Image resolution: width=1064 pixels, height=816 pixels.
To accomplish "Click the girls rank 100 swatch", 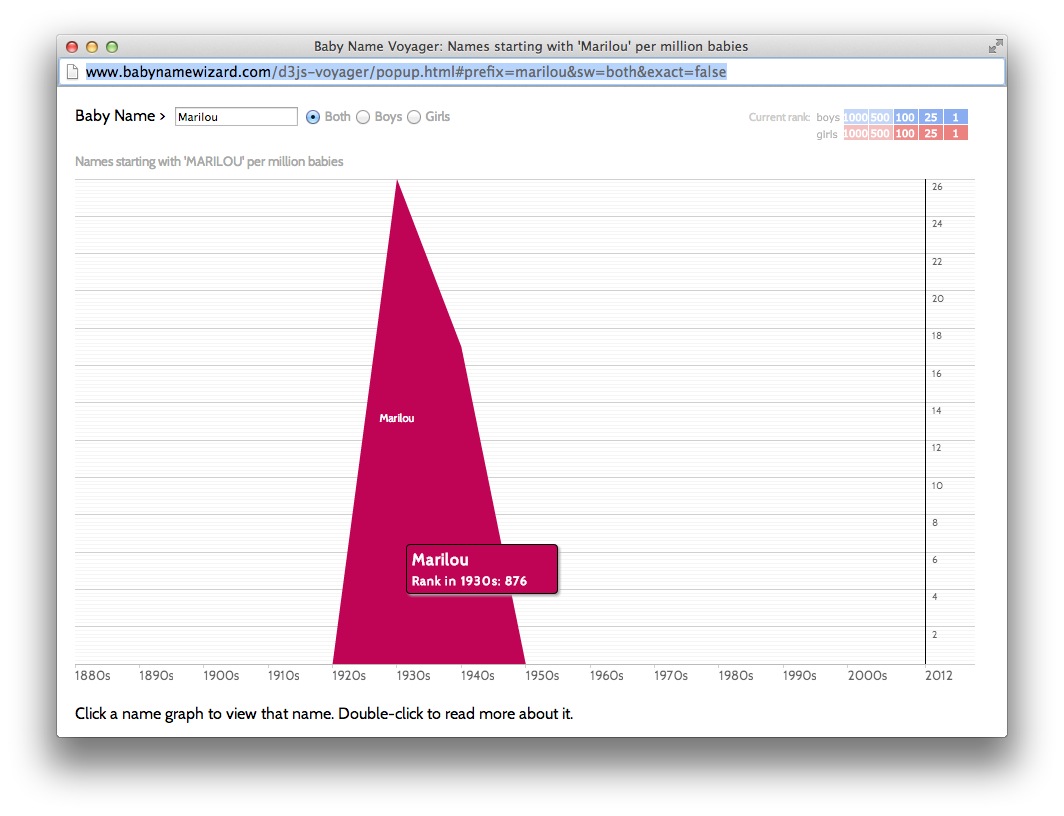I will pyautogui.click(x=905, y=133).
